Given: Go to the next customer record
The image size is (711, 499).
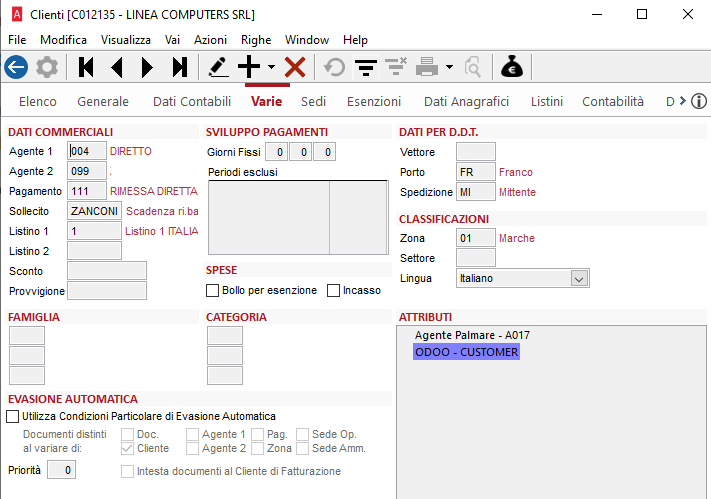Looking at the screenshot, I should point(148,67).
